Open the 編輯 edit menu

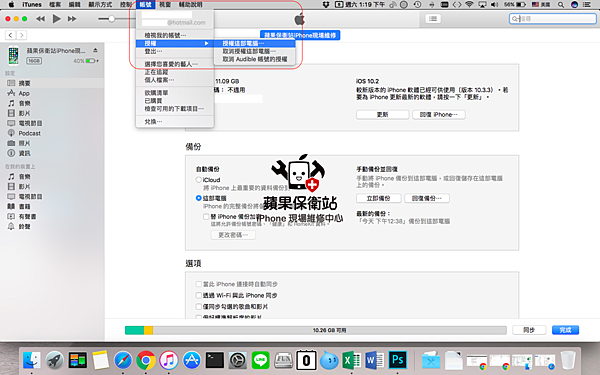coord(75,5)
